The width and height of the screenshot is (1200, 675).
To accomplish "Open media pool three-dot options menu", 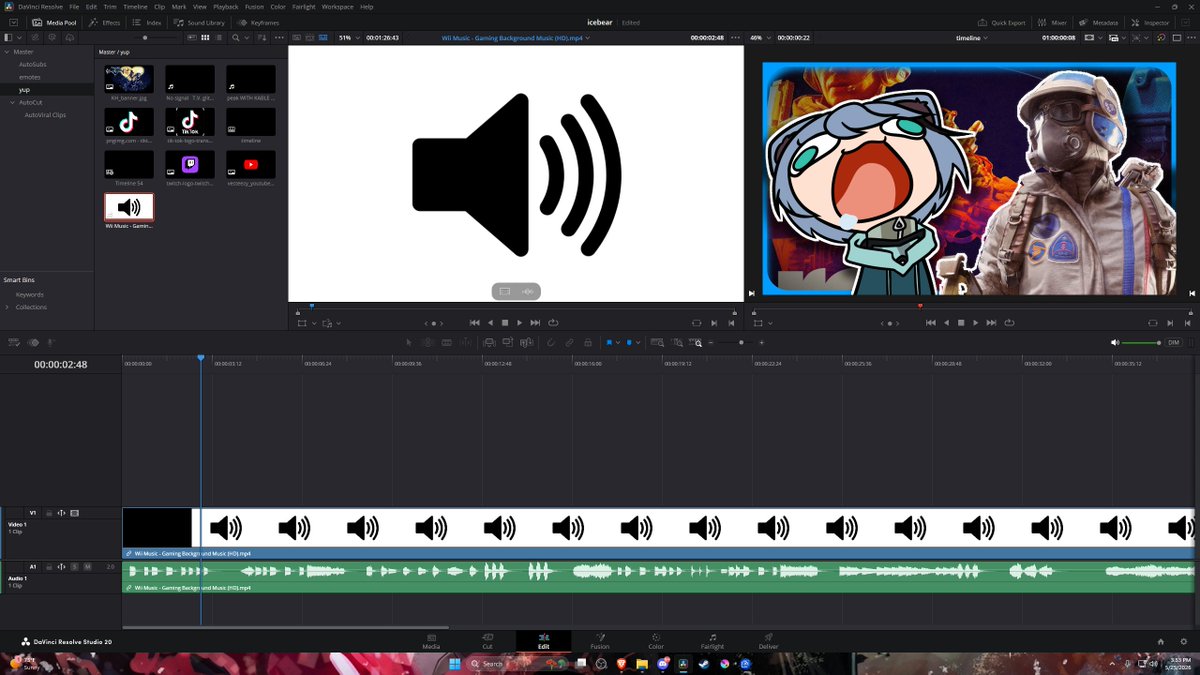I will (x=277, y=37).
